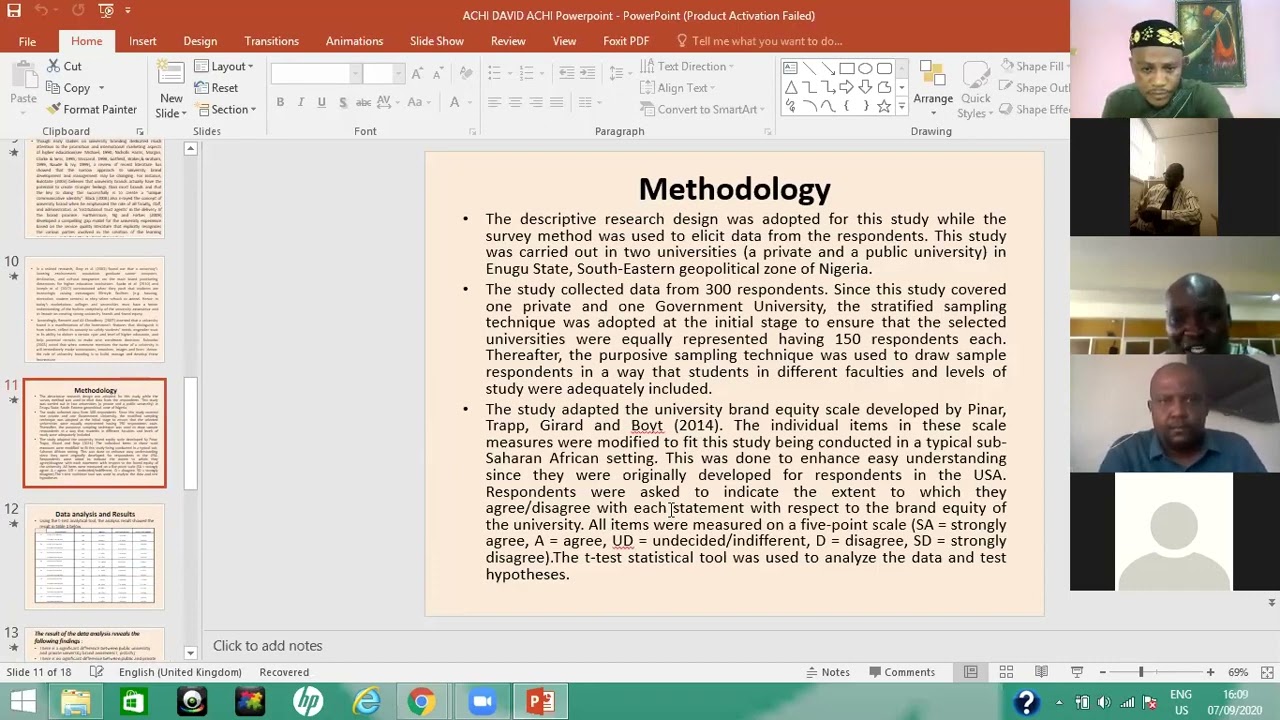Switch to the Design tab
The height and width of the screenshot is (720, 1280).
200,41
